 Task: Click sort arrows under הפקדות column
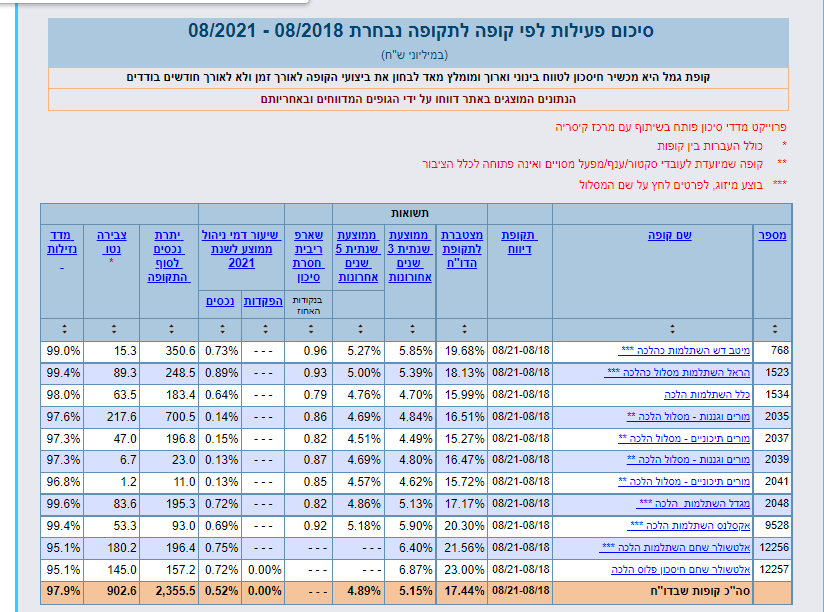(x=265, y=329)
